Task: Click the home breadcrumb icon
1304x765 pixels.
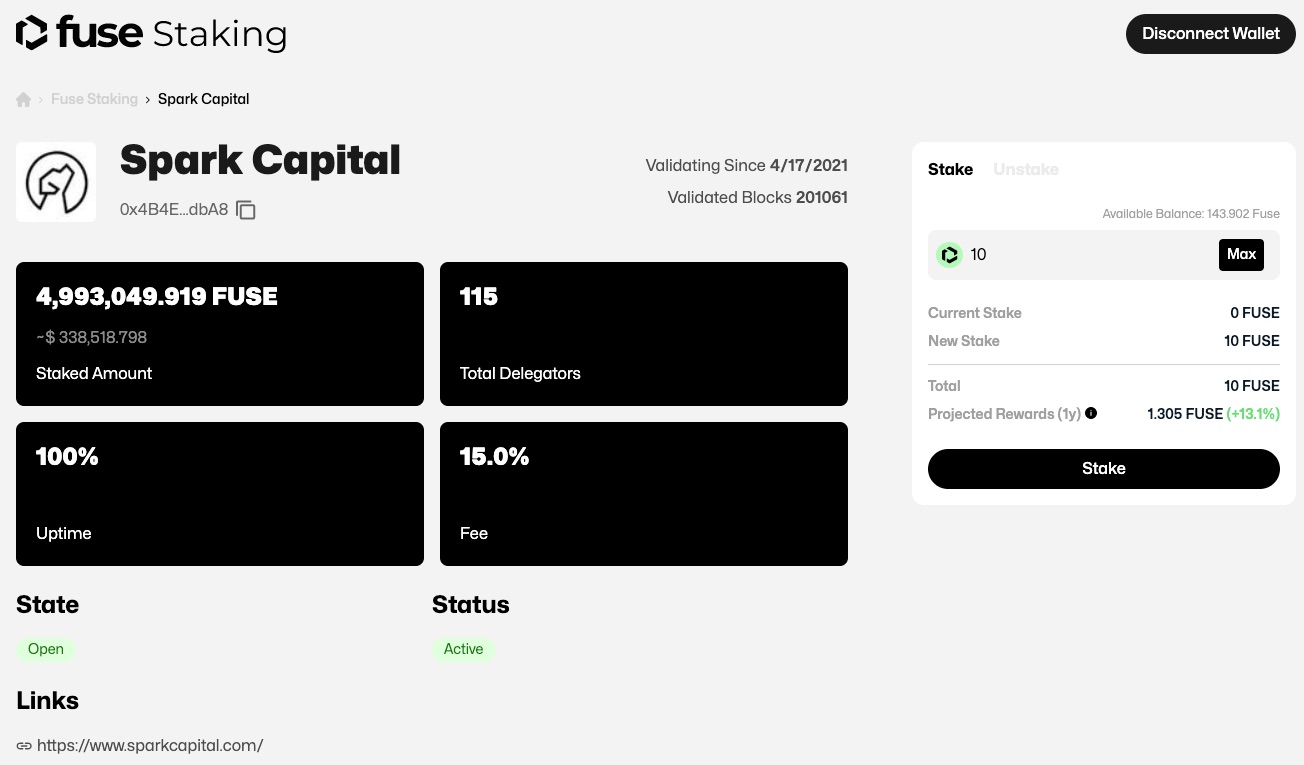Action: (x=24, y=100)
